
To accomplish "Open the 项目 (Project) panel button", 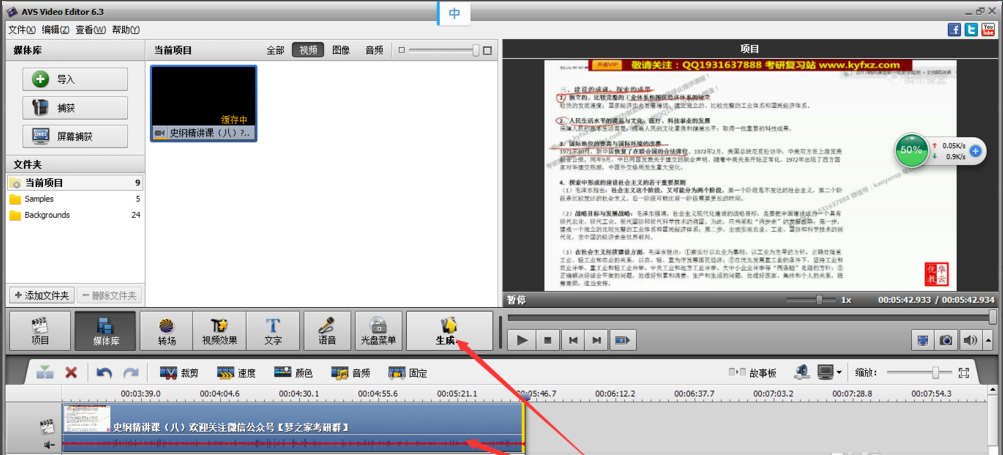I will [x=40, y=331].
